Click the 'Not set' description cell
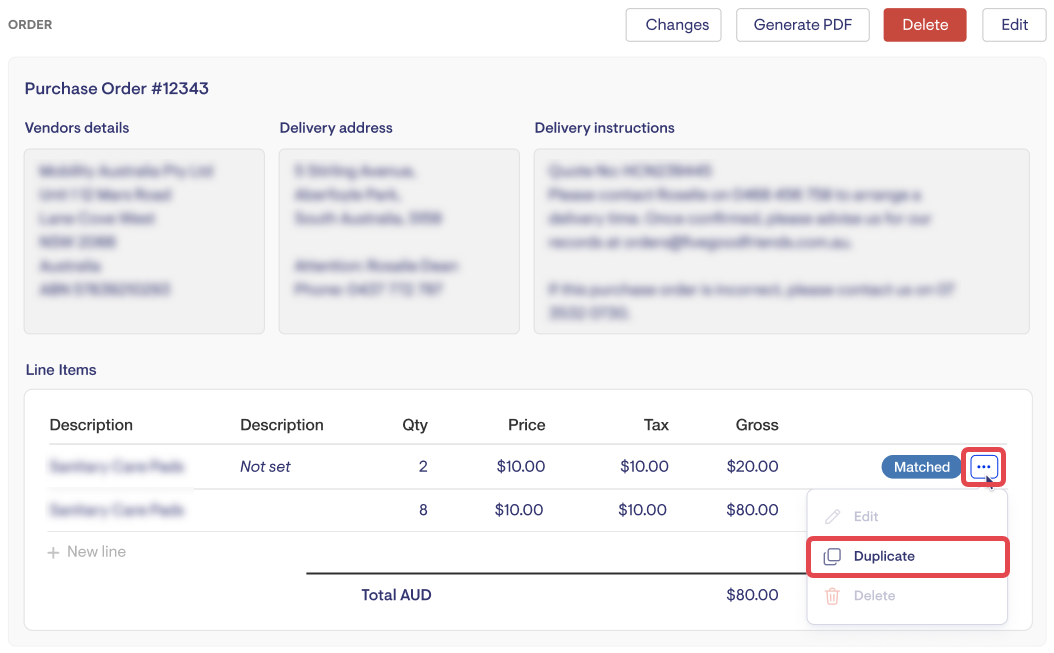1054x653 pixels. [265, 467]
